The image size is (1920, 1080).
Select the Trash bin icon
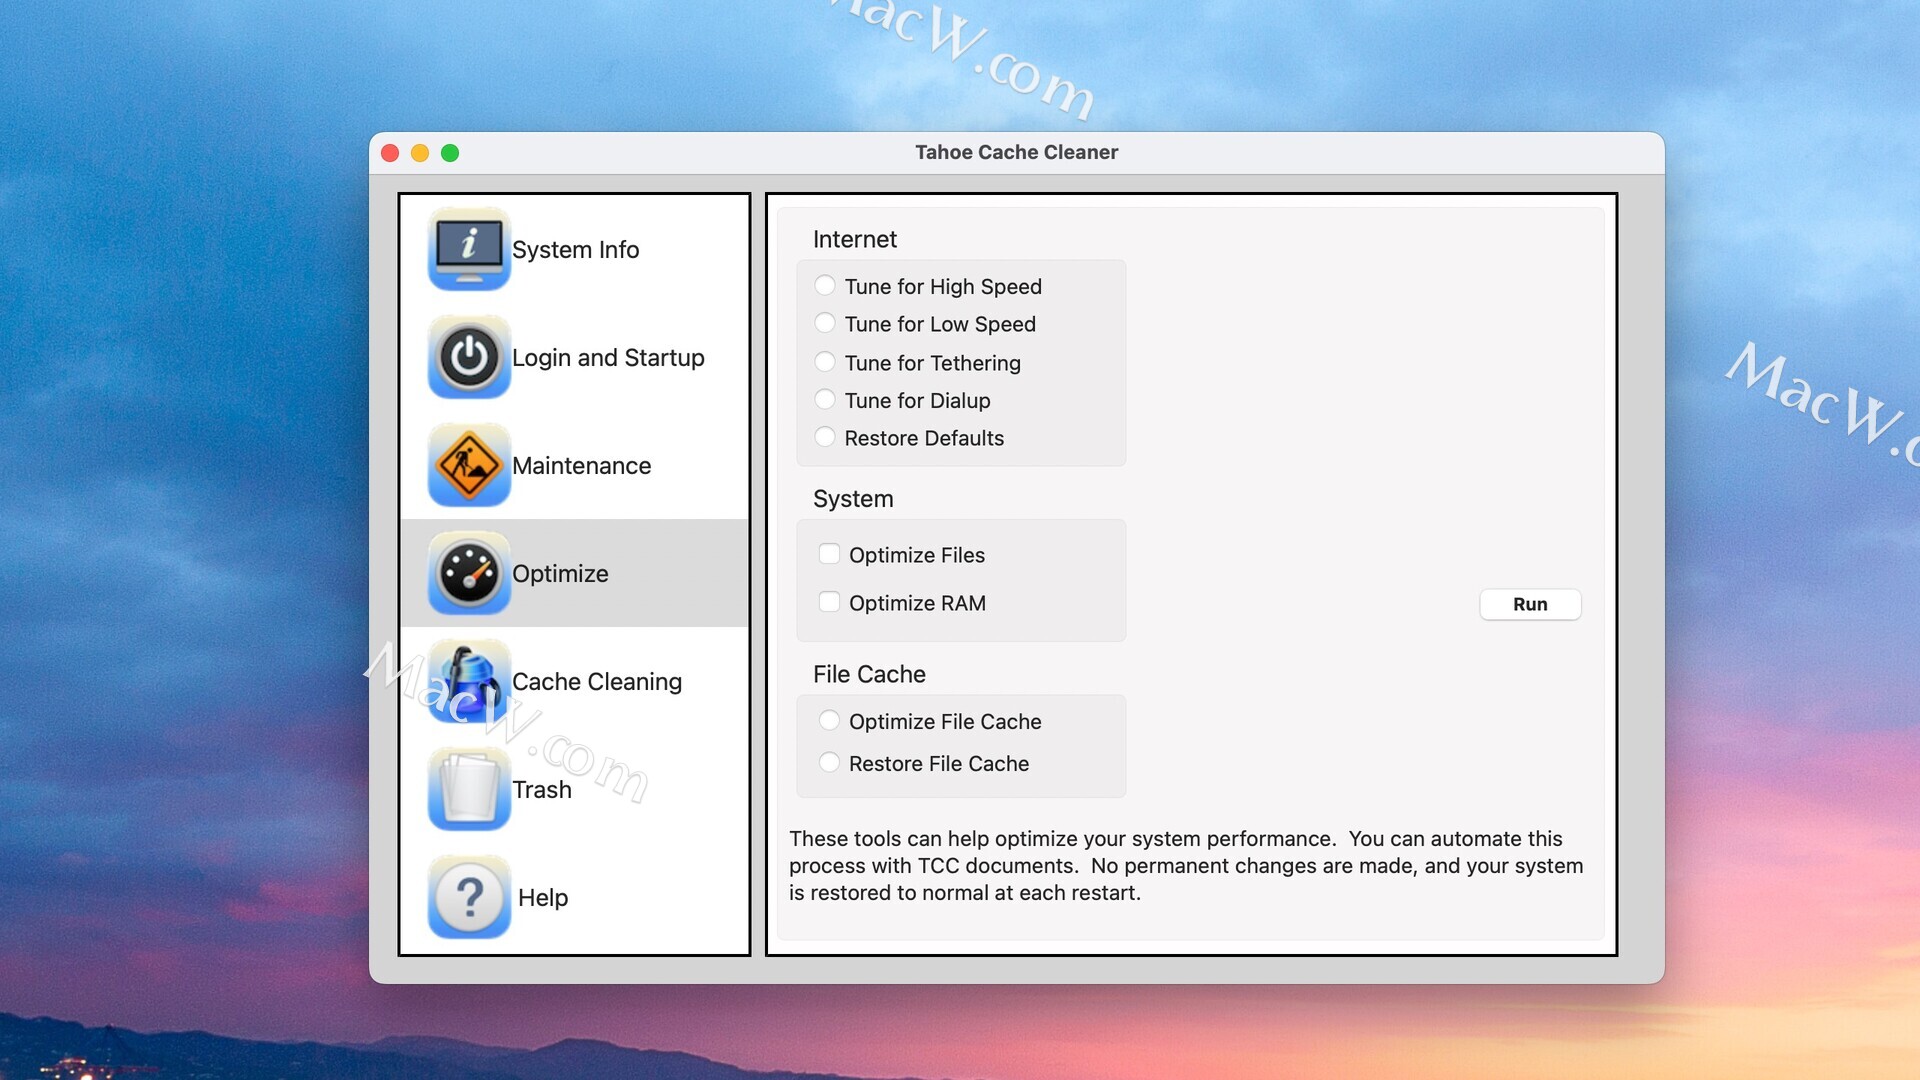[x=469, y=789]
